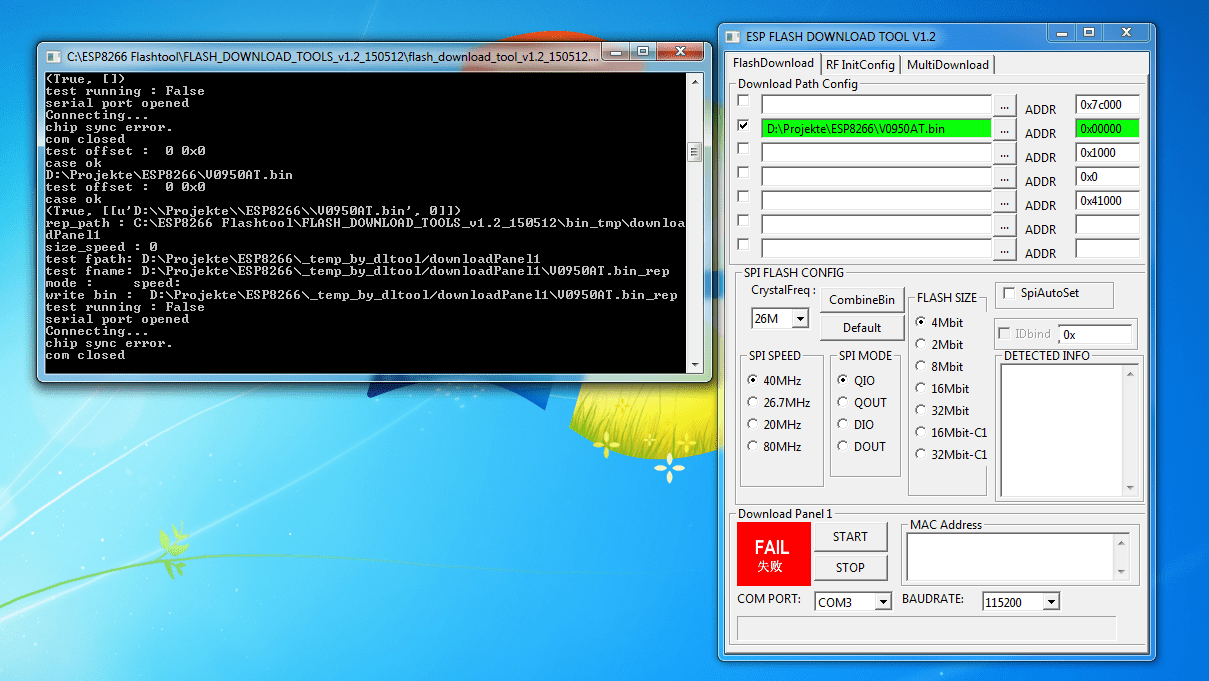Choose QOUT SPI mode
This screenshot has height=681, width=1209.
pyautogui.click(x=843, y=402)
